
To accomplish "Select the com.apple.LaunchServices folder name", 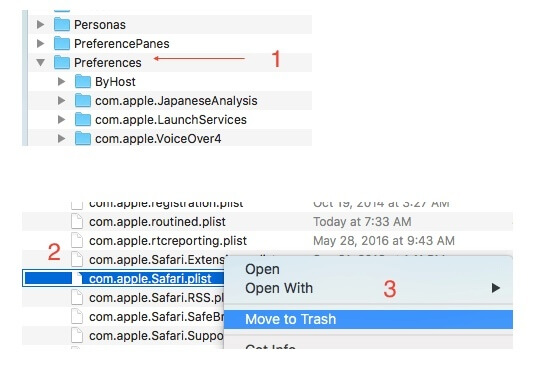I will [171, 120].
